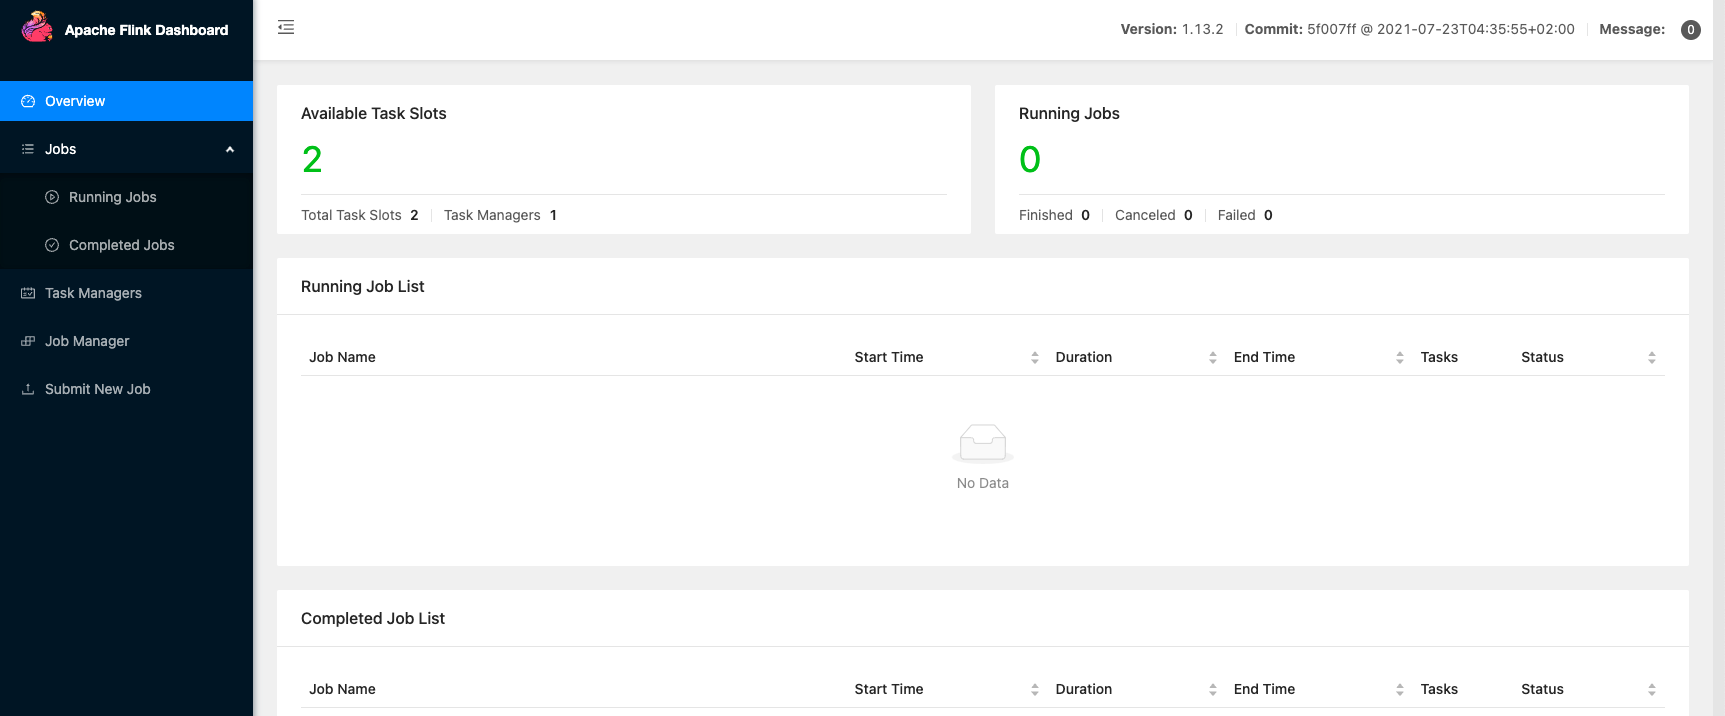The height and width of the screenshot is (716, 1725).
Task: Click the Overview dashboard icon
Action: 28,101
